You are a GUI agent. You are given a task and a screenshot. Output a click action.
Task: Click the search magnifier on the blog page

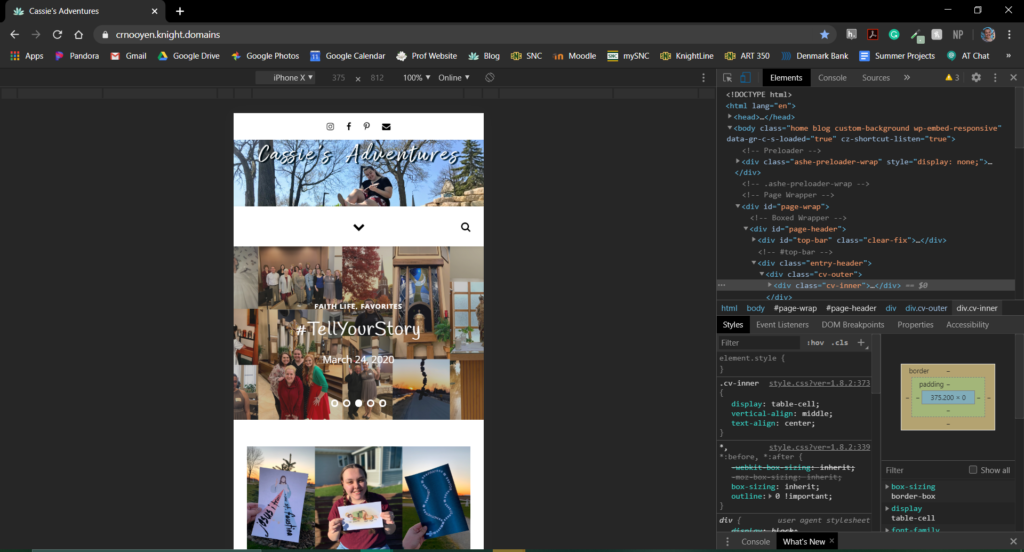465,227
